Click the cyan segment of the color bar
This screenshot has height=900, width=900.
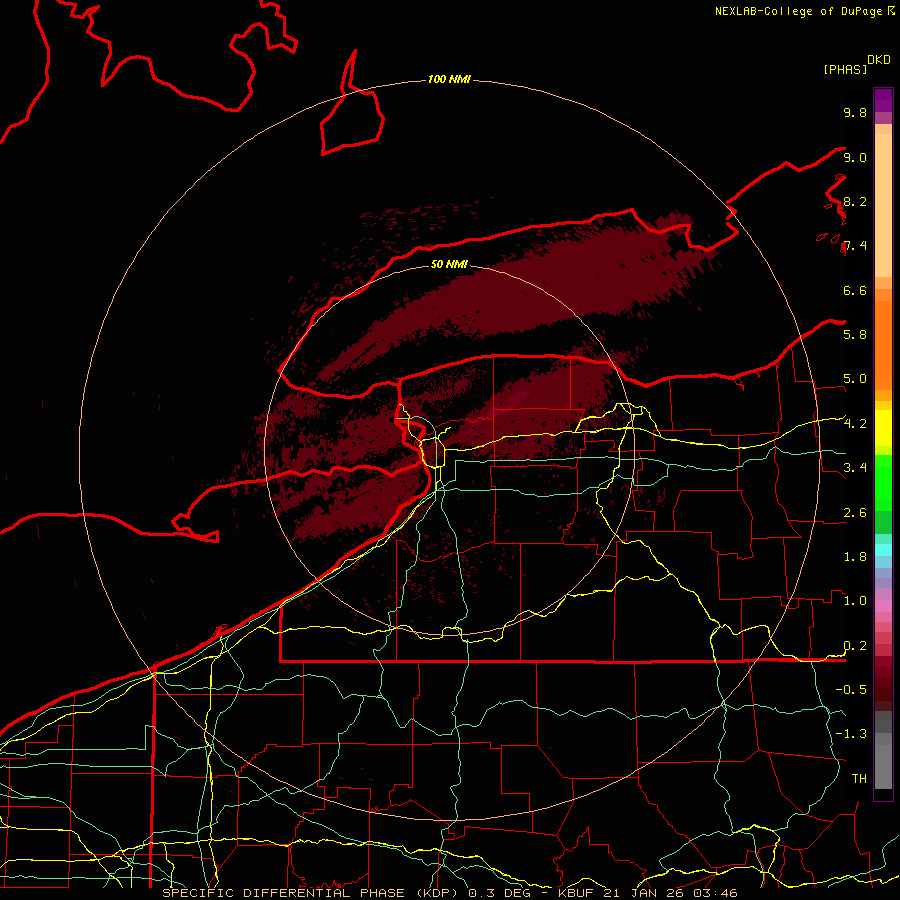click(883, 549)
